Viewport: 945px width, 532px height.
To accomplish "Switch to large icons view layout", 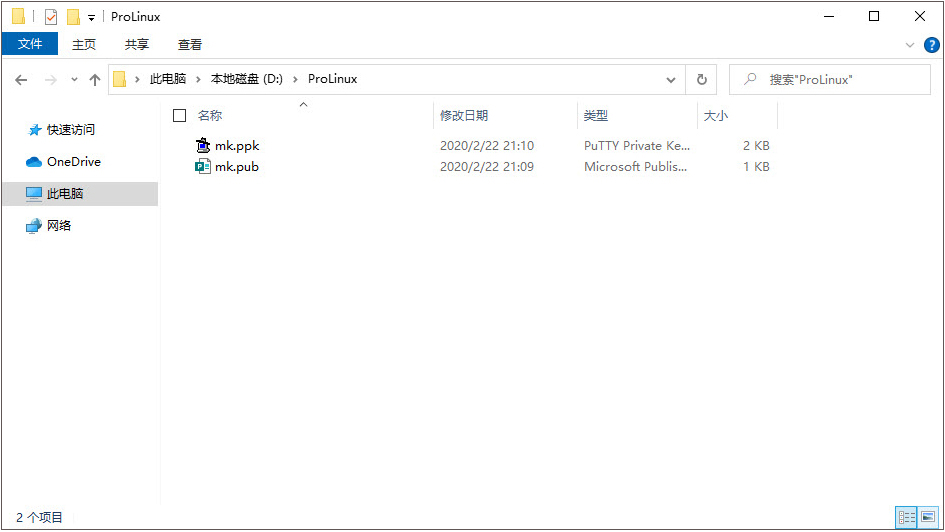I will [928, 517].
